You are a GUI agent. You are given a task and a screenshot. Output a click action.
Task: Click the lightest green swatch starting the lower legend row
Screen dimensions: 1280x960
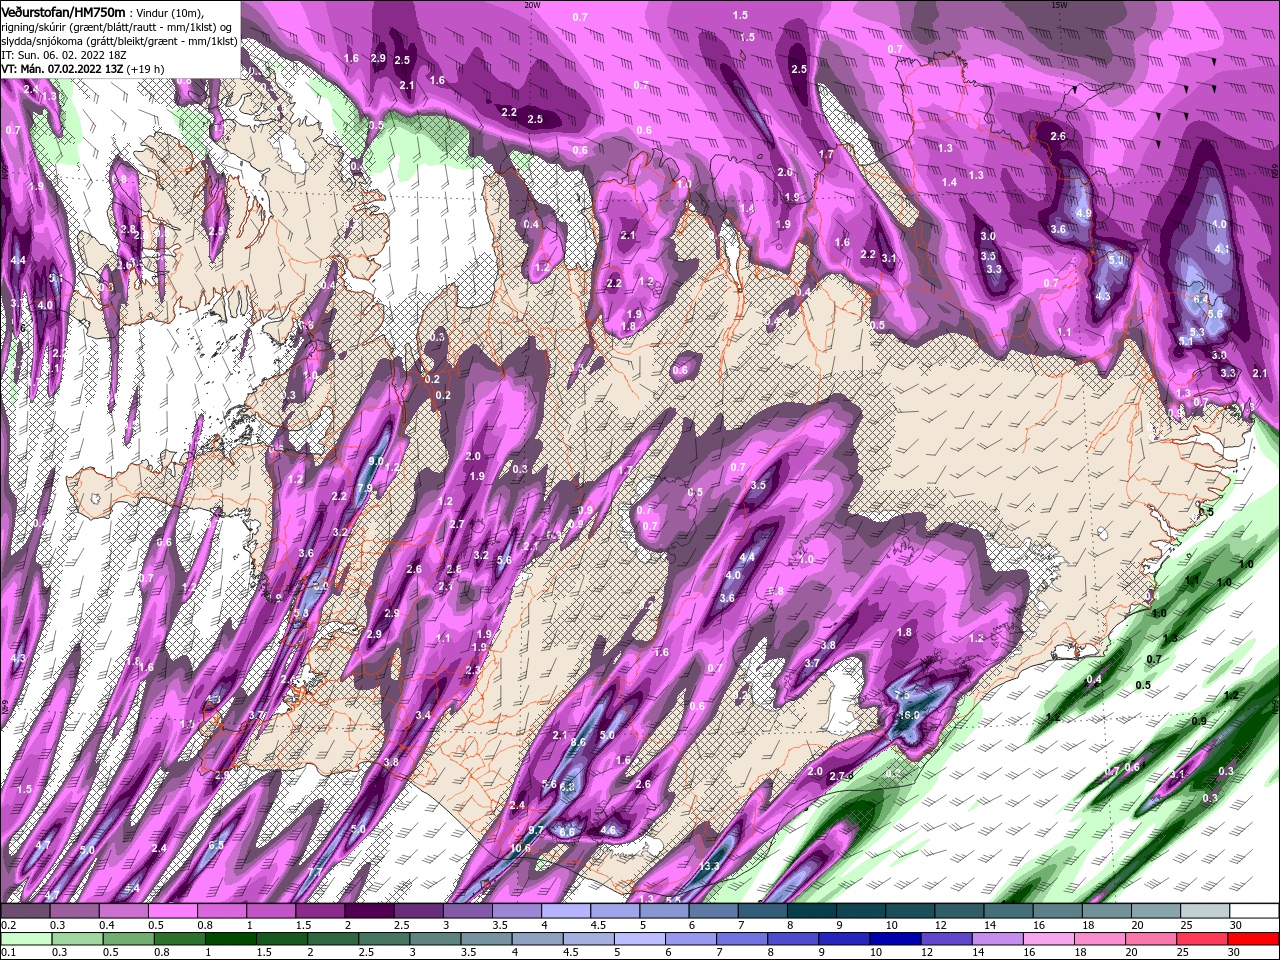tap(25, 939)
